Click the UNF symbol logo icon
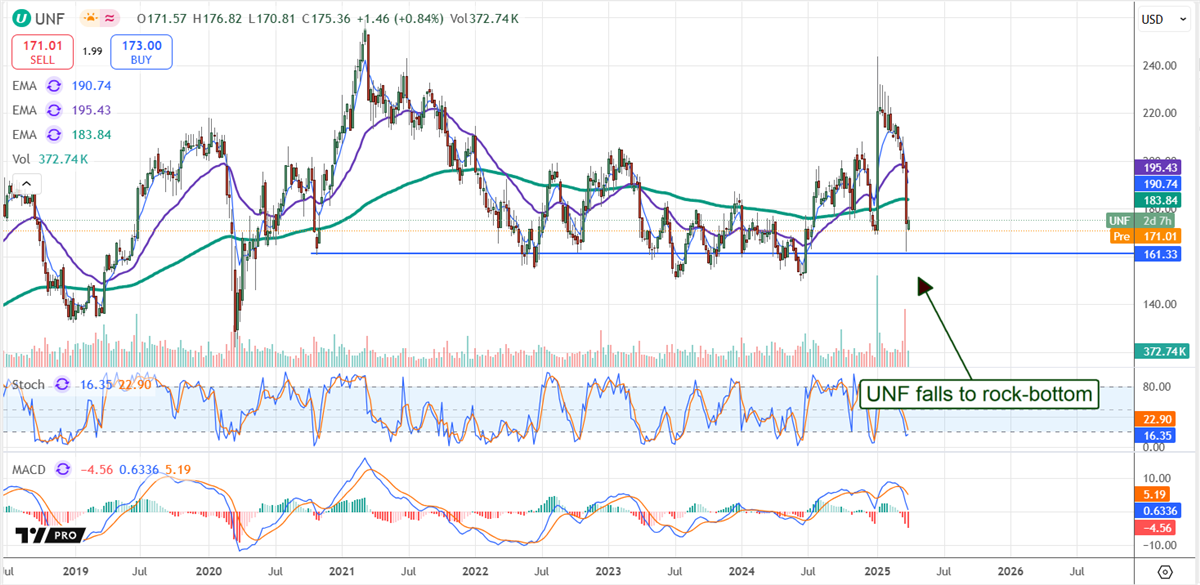This screenshot has width=1200, height=585. click(x=20, y=18)
